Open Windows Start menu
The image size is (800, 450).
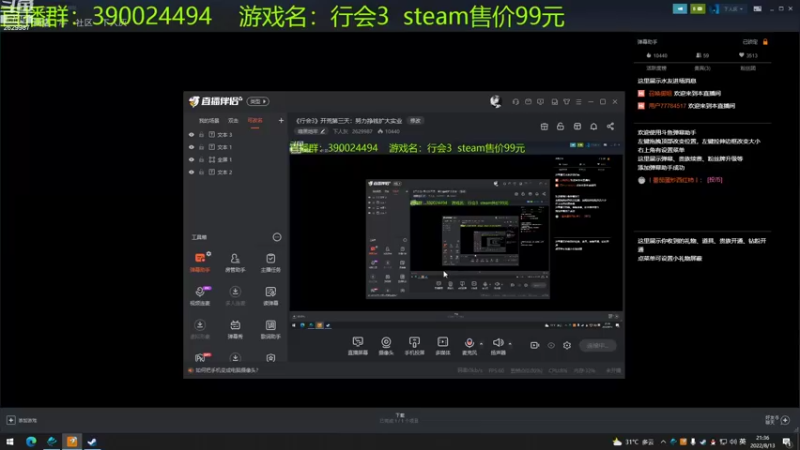tap(10, 442)
